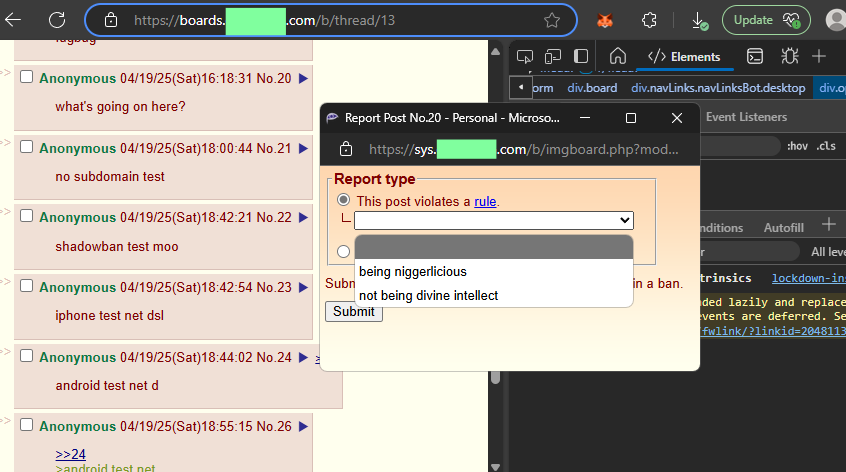Activate DevTools inspect element picker
Screen dimensions: 846x472
527,56
